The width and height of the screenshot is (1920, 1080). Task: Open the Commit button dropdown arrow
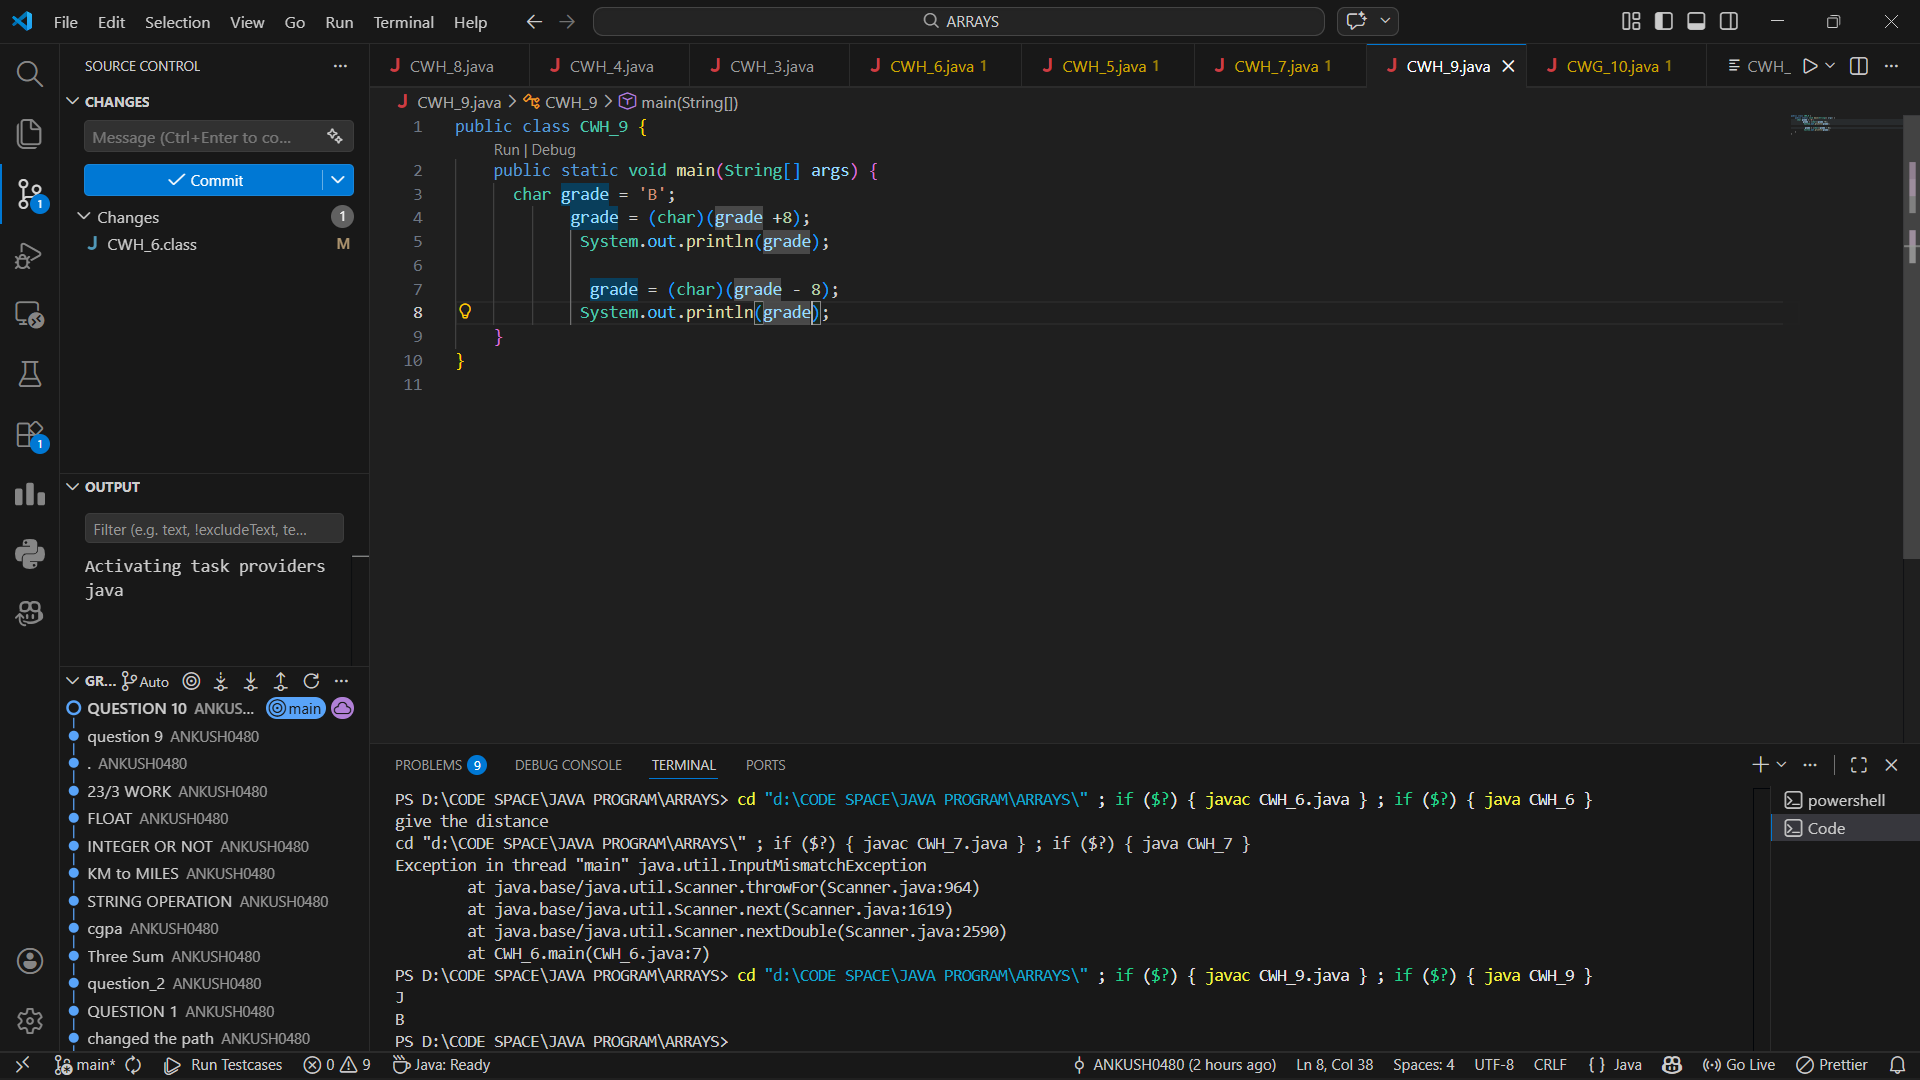338,180
